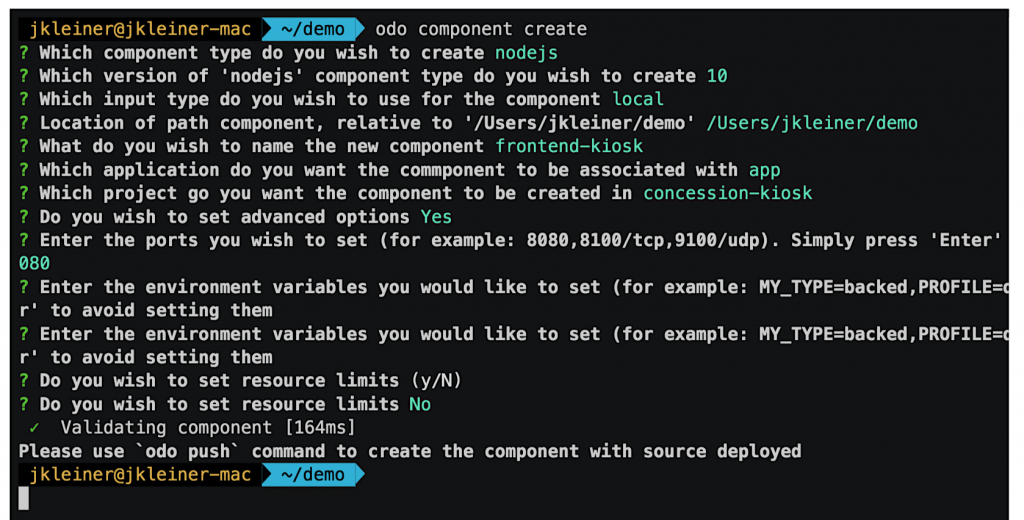
Task: Click the "[164ms]" validation time
Action: tap(320, 428)
